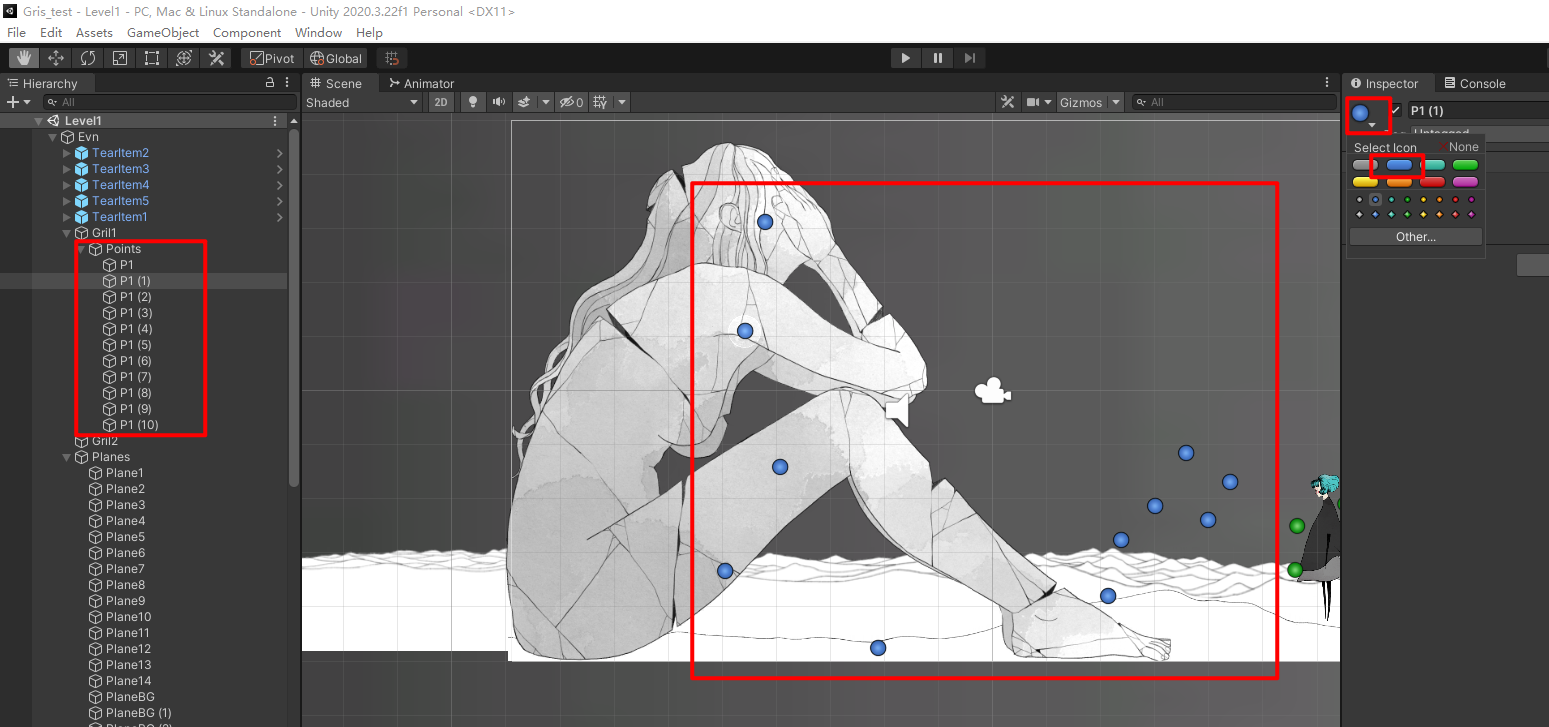Viewport: 1549px width, 727px height.
Task: Toggle Hierarchy panel lock
Action: coord(269,83)
